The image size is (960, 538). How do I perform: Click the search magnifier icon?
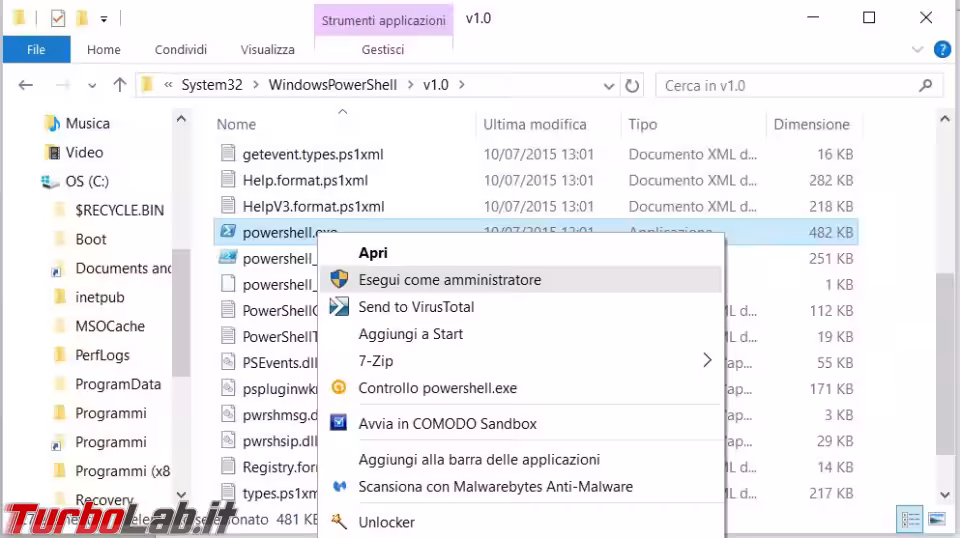[x=925, y=86]
